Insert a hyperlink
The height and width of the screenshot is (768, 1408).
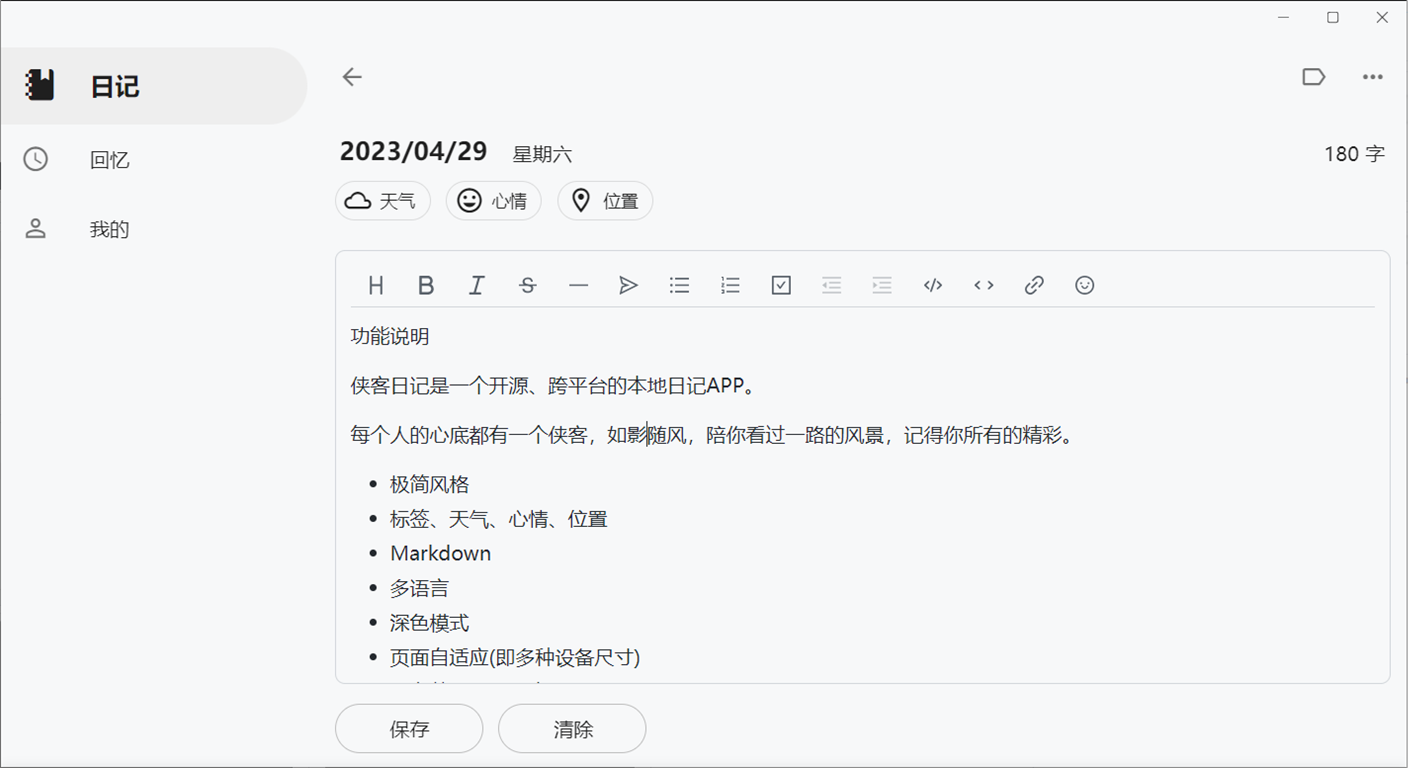(x=1034, y=285)
